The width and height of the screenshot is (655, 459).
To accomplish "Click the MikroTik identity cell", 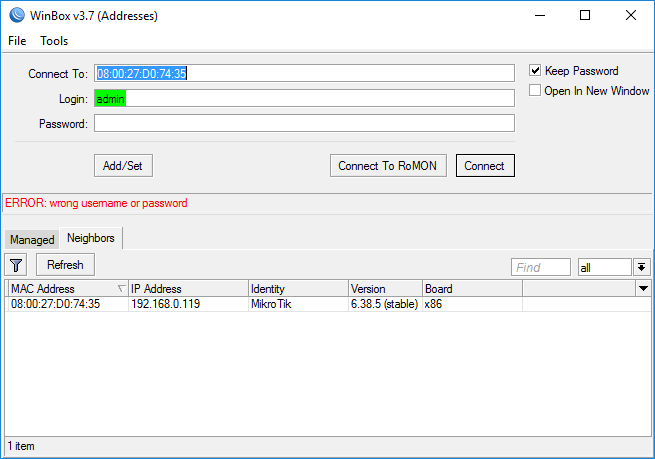I will click(x=271, y=304).
